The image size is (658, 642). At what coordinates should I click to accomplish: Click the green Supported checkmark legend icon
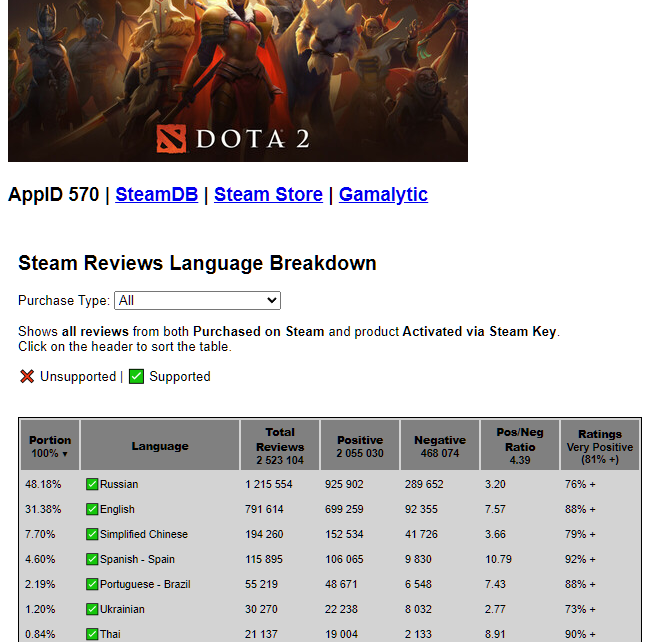(136, 376)
